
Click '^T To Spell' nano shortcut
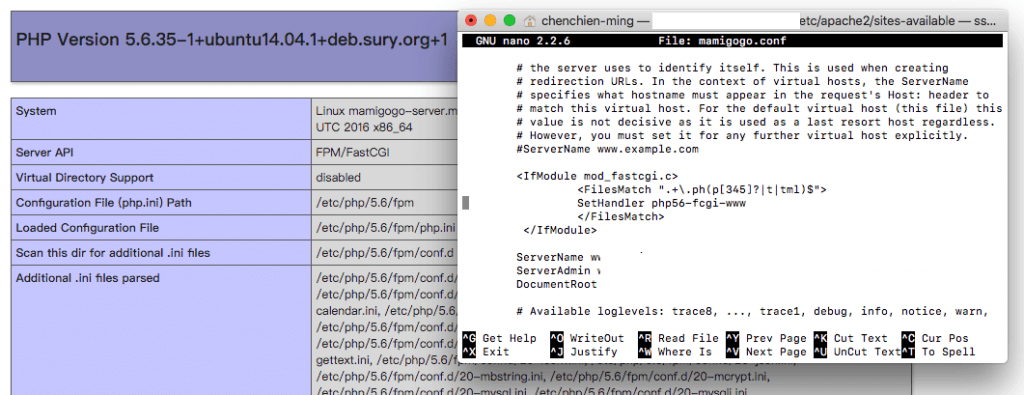(x=938, y=352)
